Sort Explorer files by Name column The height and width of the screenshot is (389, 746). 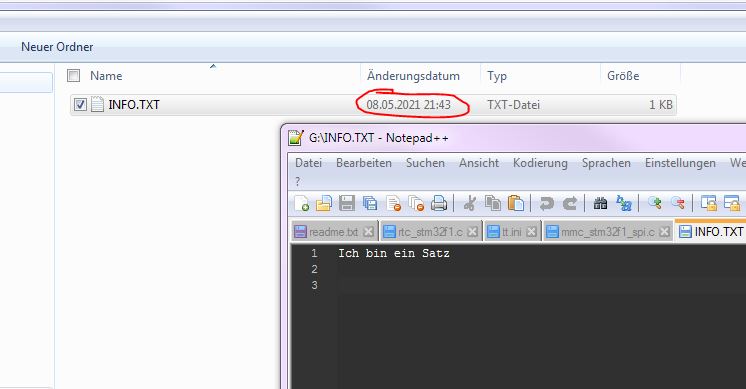tap(106, 76)
